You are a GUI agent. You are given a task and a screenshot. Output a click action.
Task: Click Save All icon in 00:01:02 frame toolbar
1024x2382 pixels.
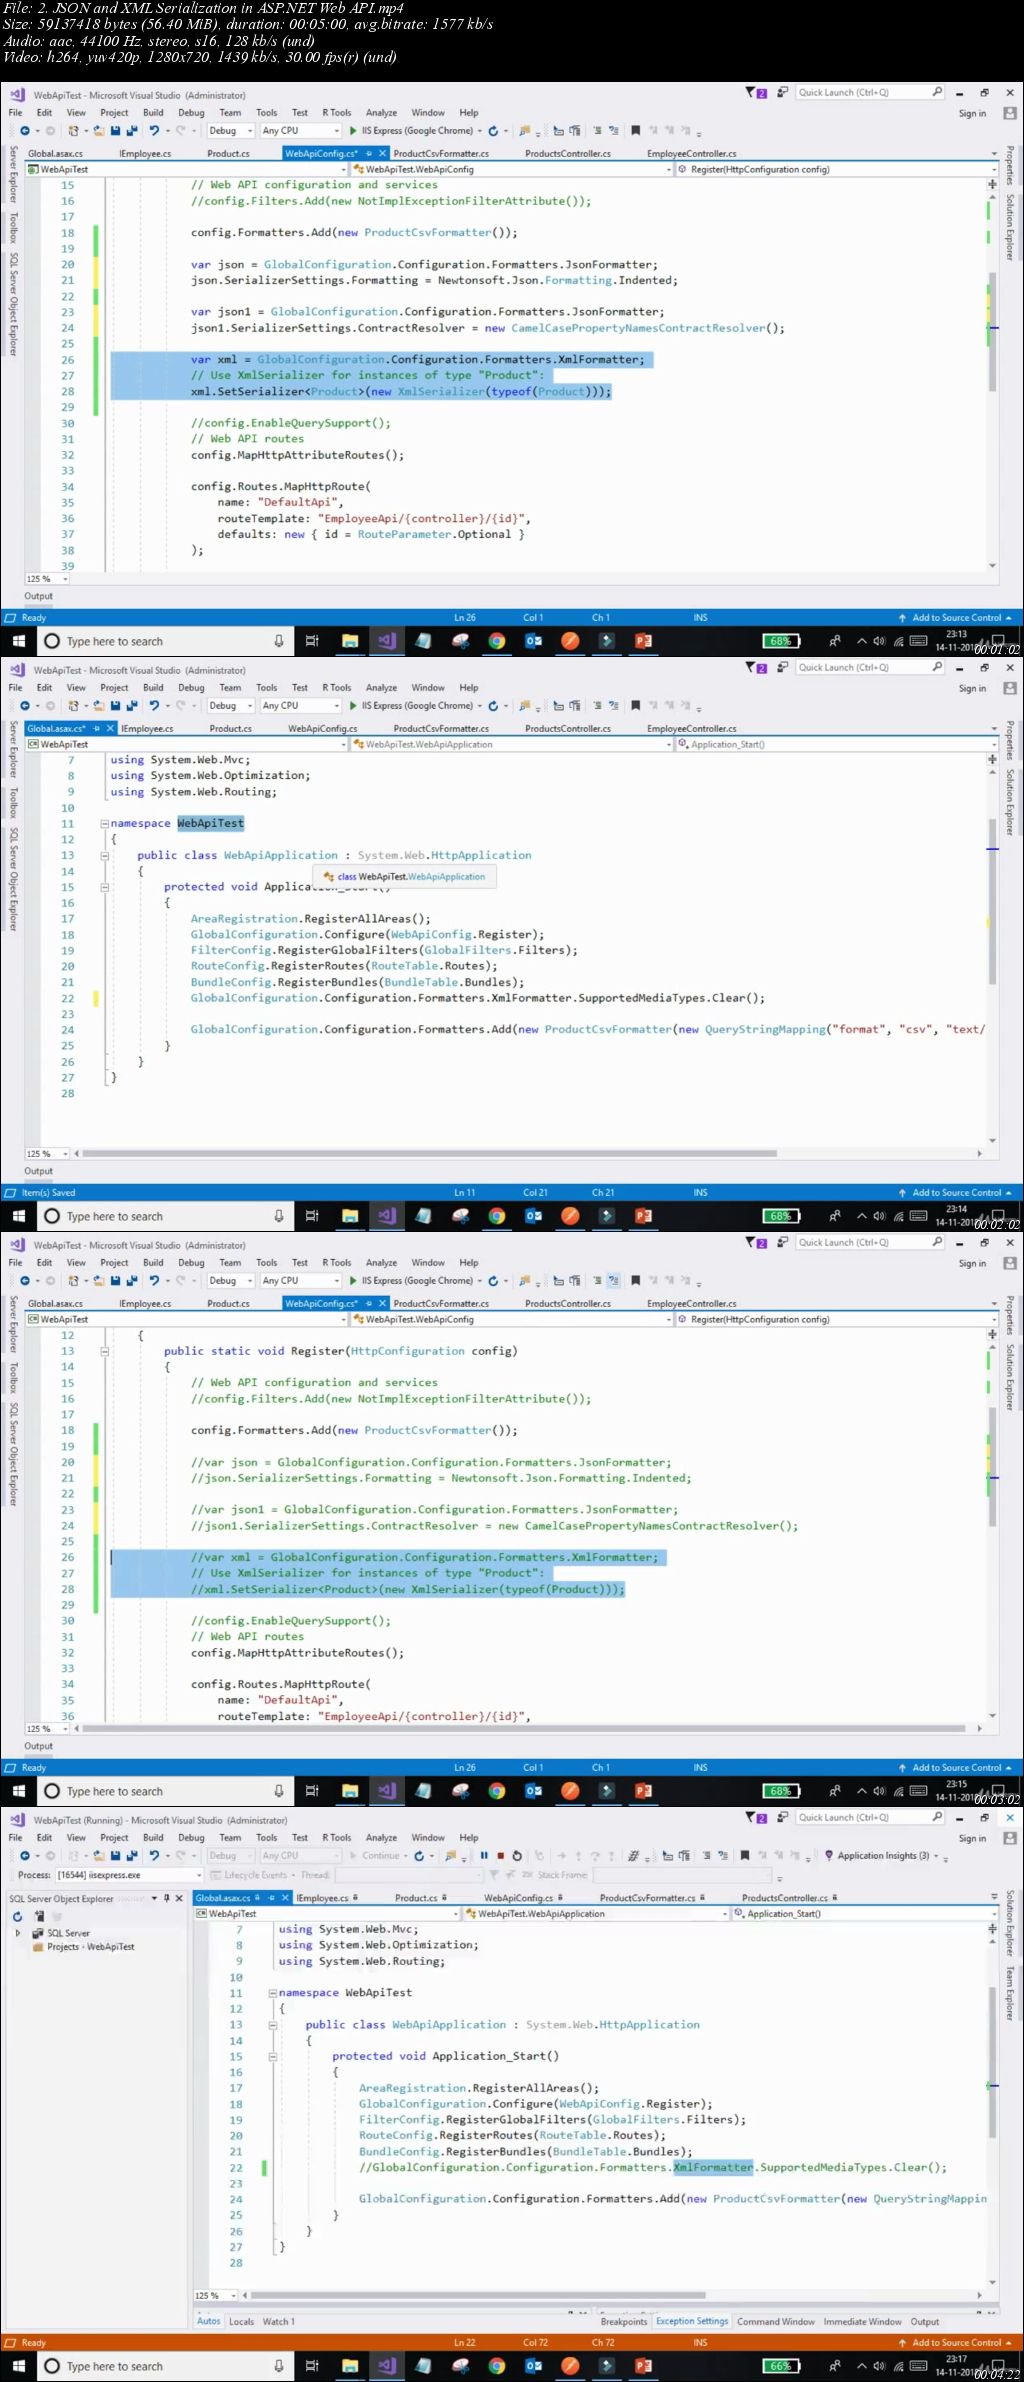pyautogui.click(x=131, y=131)
